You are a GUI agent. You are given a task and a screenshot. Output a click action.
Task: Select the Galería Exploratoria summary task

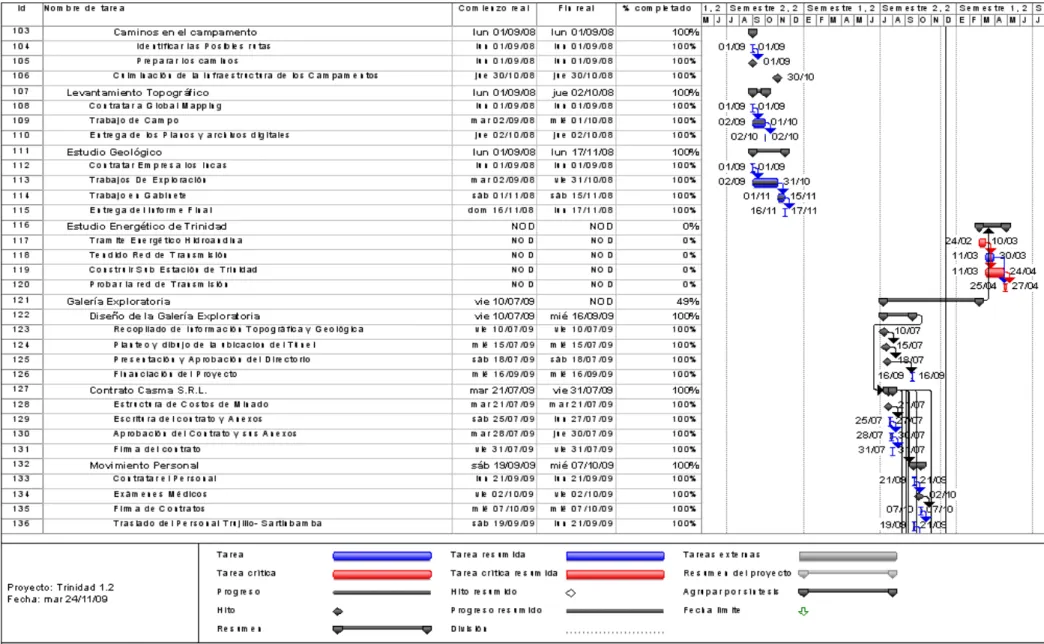119,301
